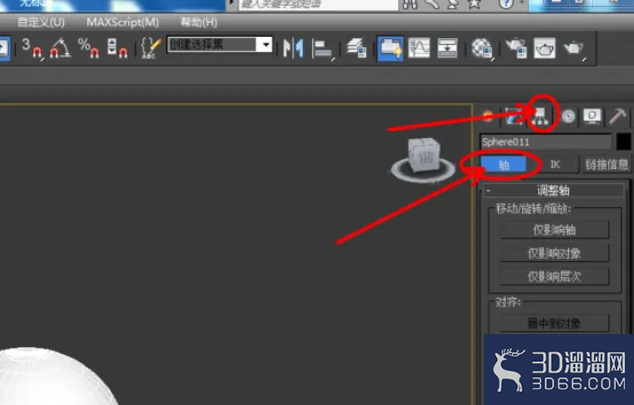Click the binoculars search icon

click(x=409, y=4)
